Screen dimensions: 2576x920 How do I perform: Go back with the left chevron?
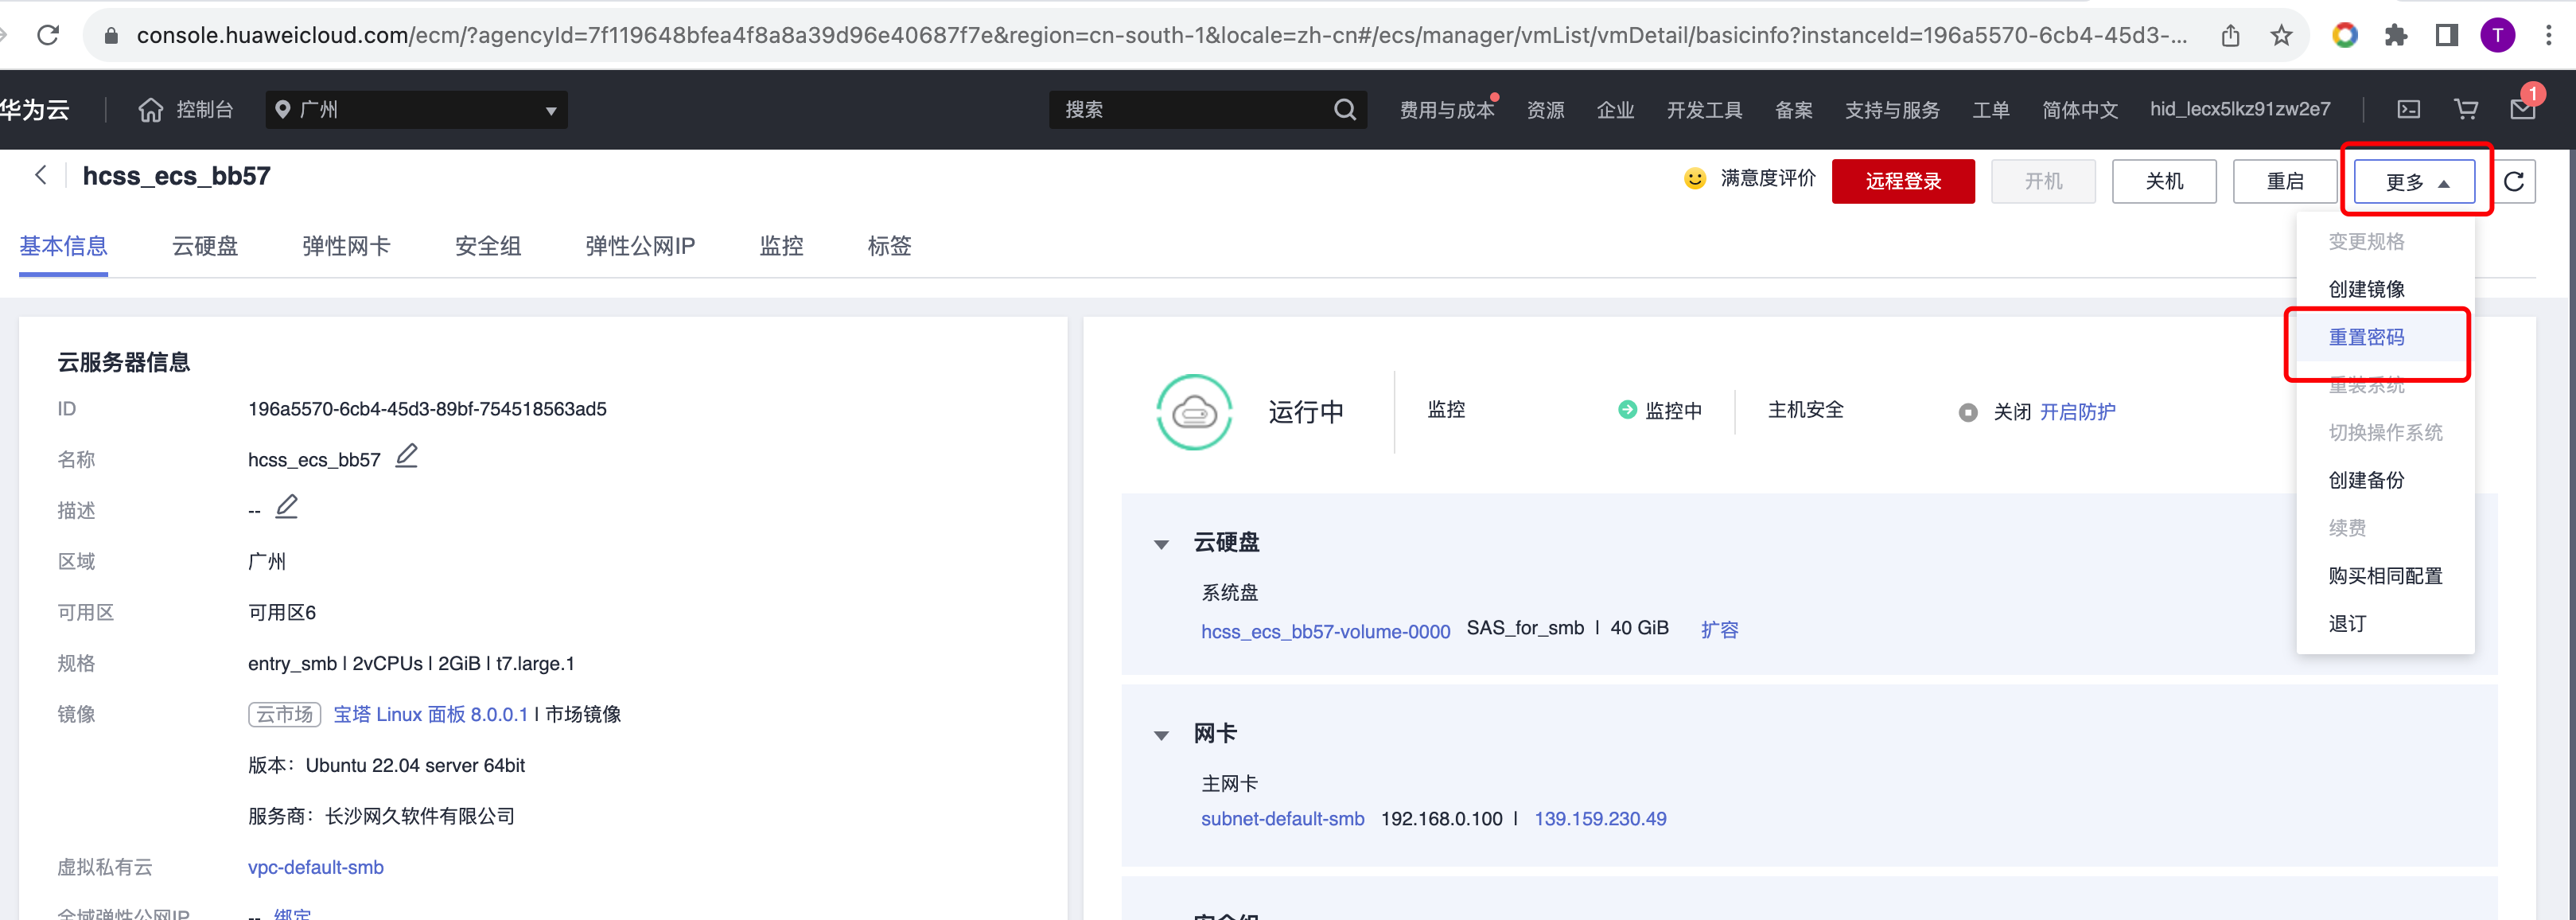point(40,175)
